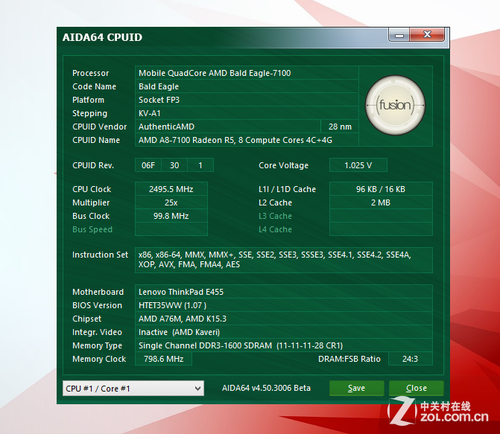
Task: Click the greyed-out L4 Cache label
Action: pyautogui.click(x=275, y=229)
